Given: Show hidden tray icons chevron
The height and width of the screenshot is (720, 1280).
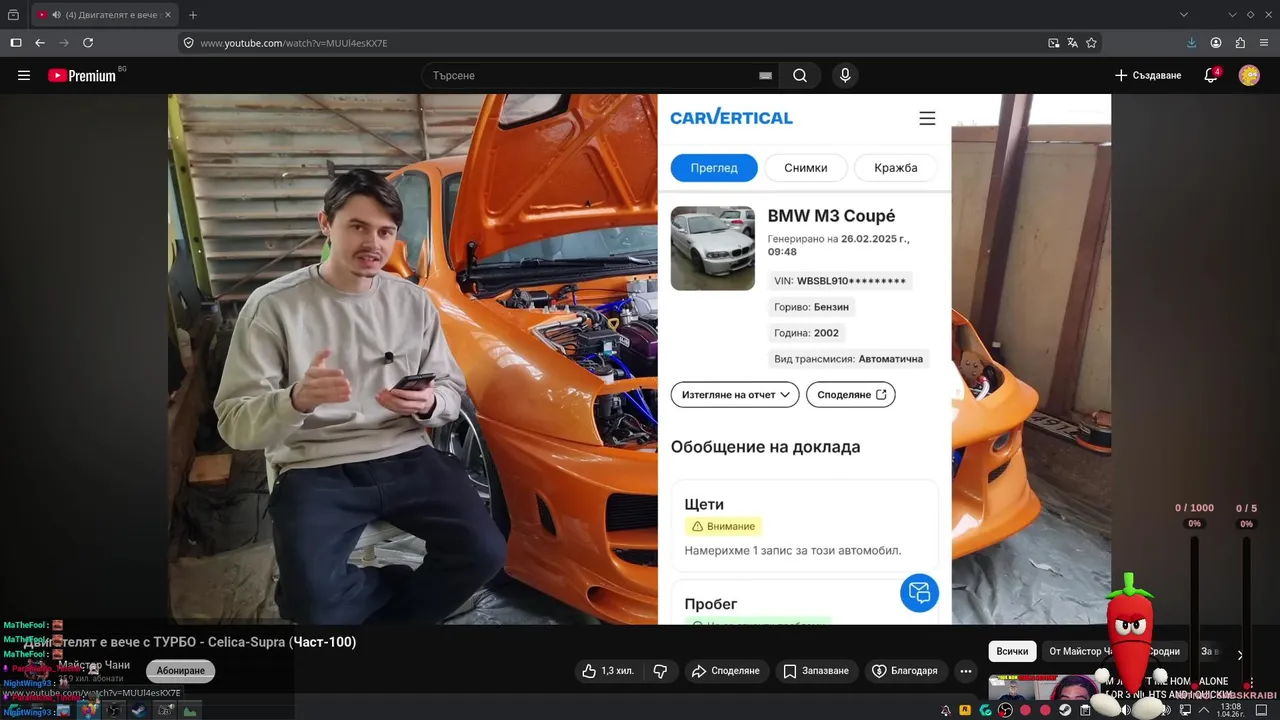Looking at the screenshot, I should (1204, 710).
